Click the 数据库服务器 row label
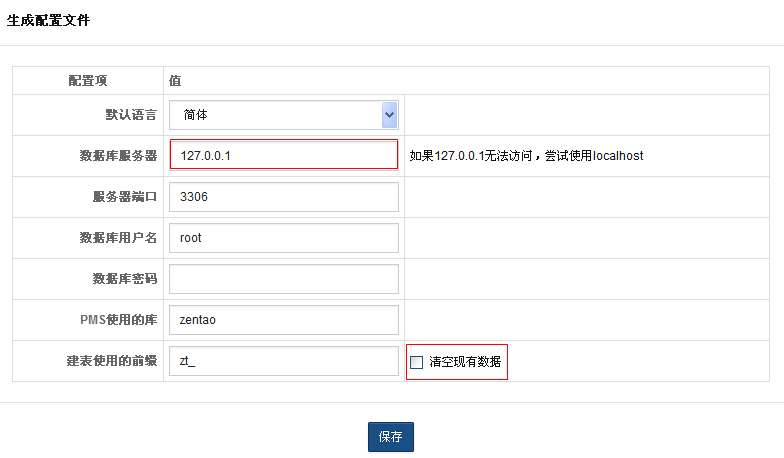 (118, 156)
